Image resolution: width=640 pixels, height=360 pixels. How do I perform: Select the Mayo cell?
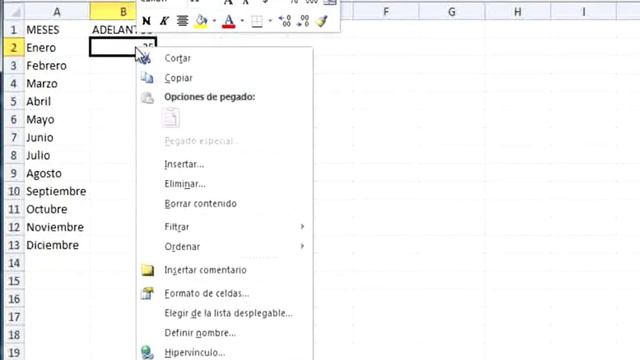click(57, 120)
